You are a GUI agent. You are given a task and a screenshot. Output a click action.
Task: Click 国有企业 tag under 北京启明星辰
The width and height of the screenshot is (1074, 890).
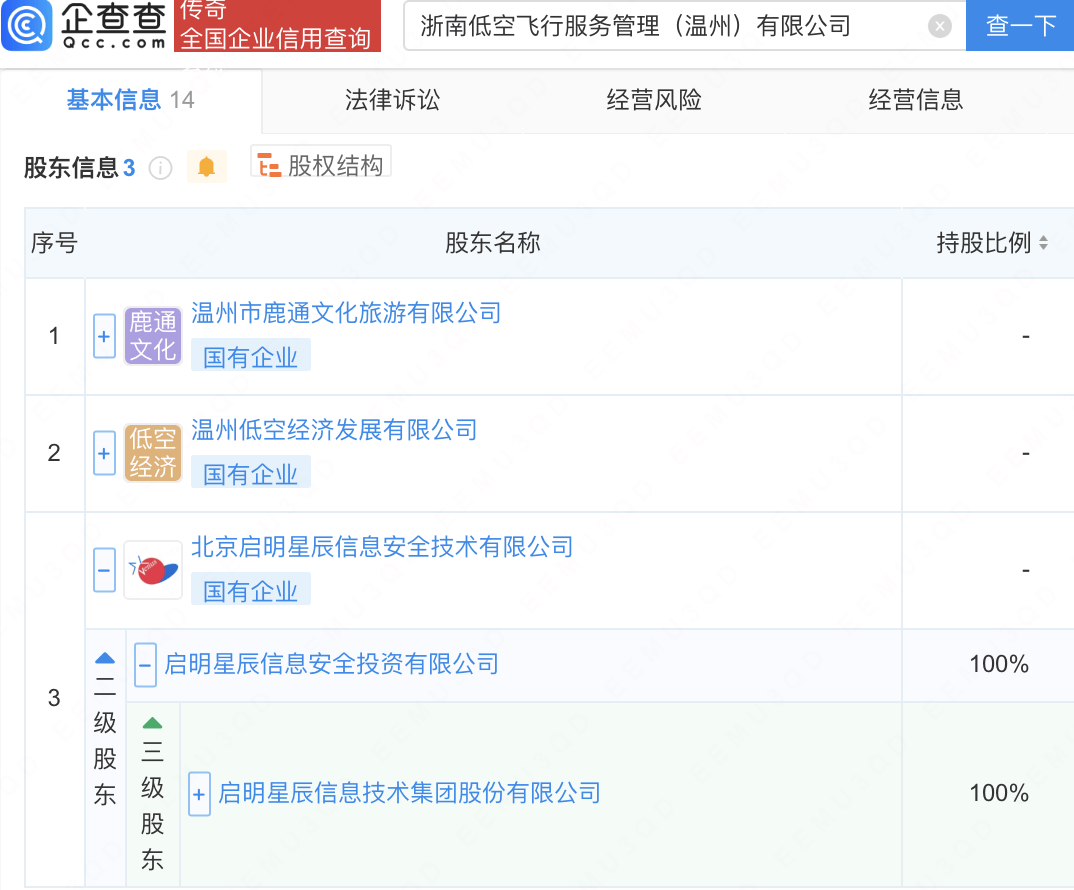pyautogui.click(x=251, y=591)
